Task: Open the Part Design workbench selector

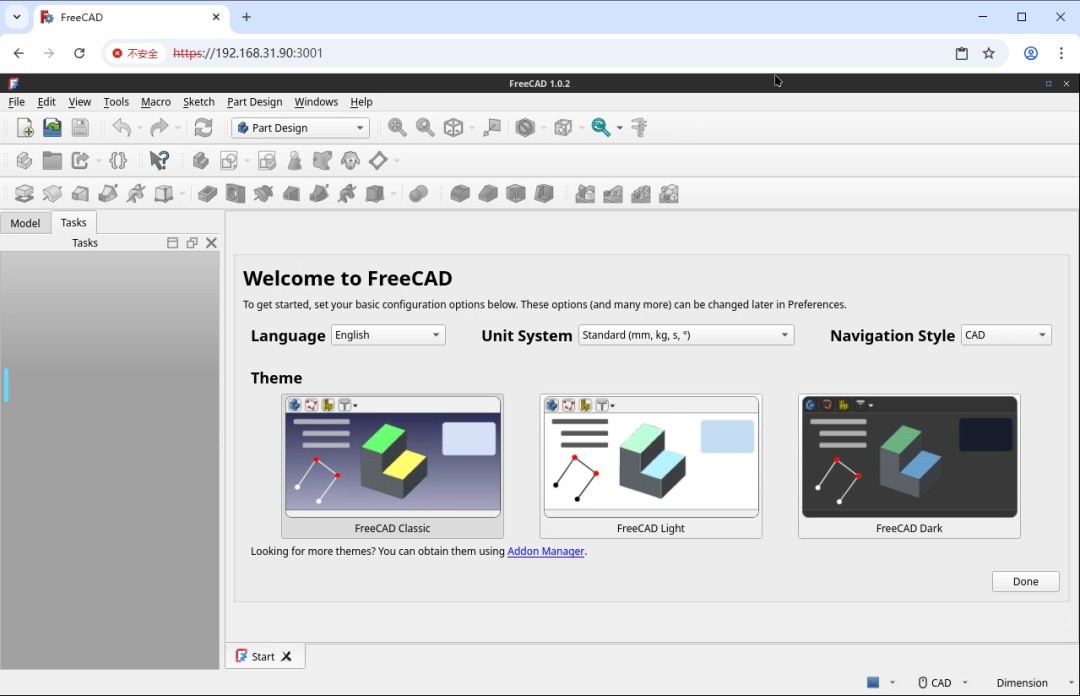Action: point(300,127)
